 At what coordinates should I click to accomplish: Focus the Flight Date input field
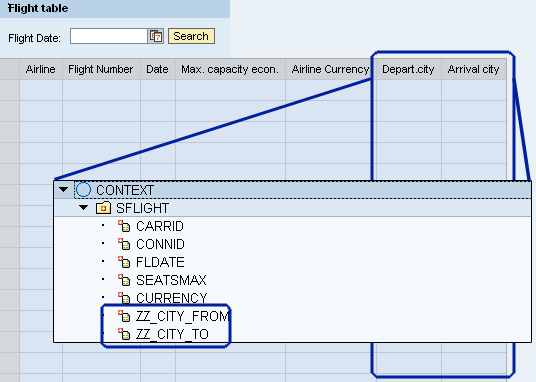[x=109, y=36]
